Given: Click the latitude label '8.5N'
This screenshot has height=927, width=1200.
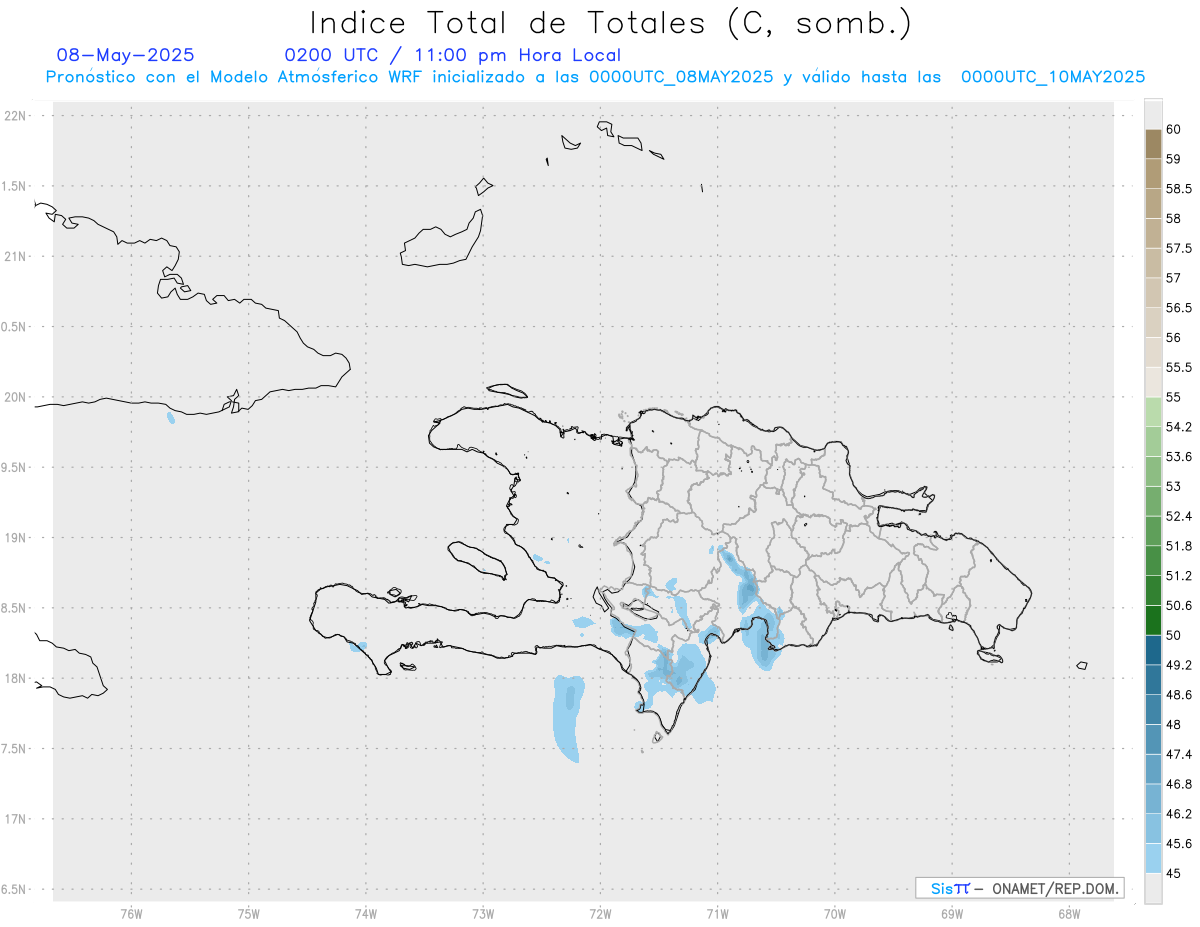Looking at the screenshot, I should point(15,608).
